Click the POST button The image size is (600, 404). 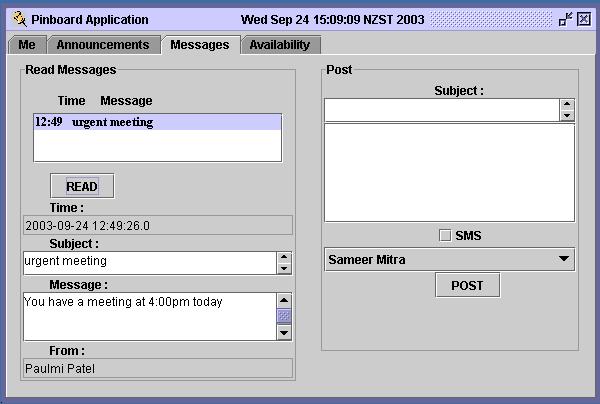467,285
